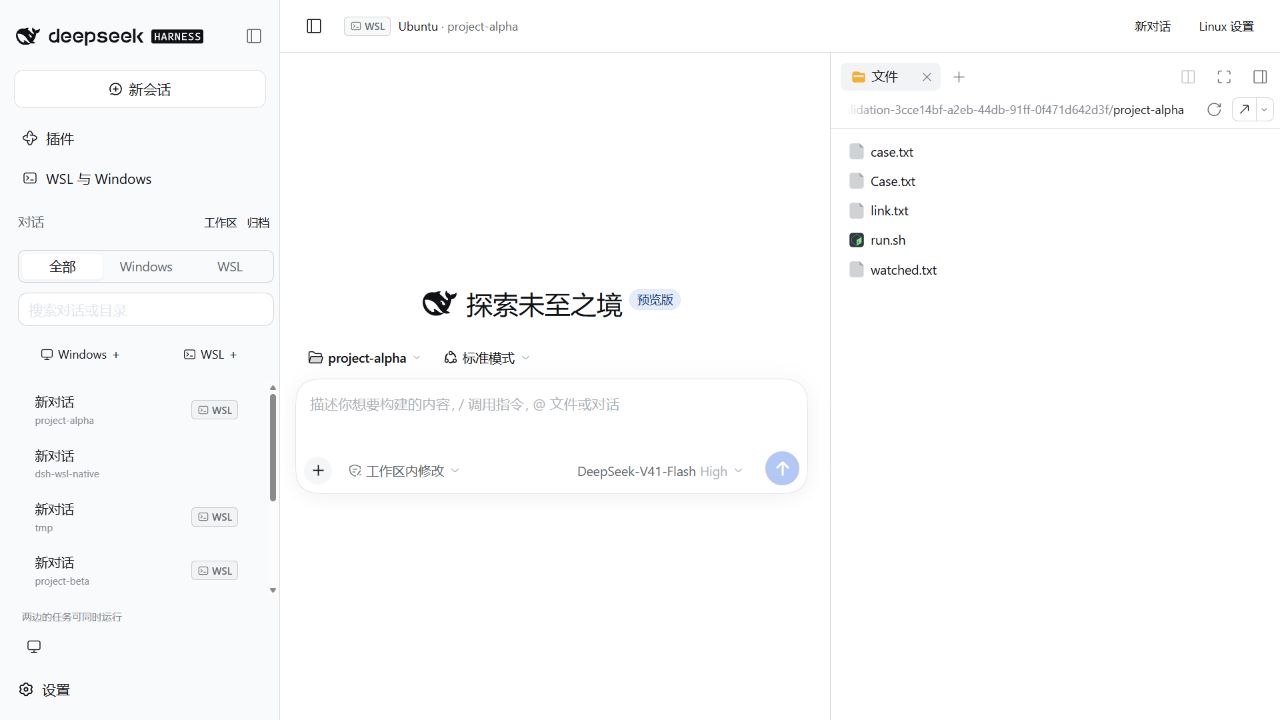Click the WSL badge in header
Screen dimensions: 1280x720
coord(367,26)
